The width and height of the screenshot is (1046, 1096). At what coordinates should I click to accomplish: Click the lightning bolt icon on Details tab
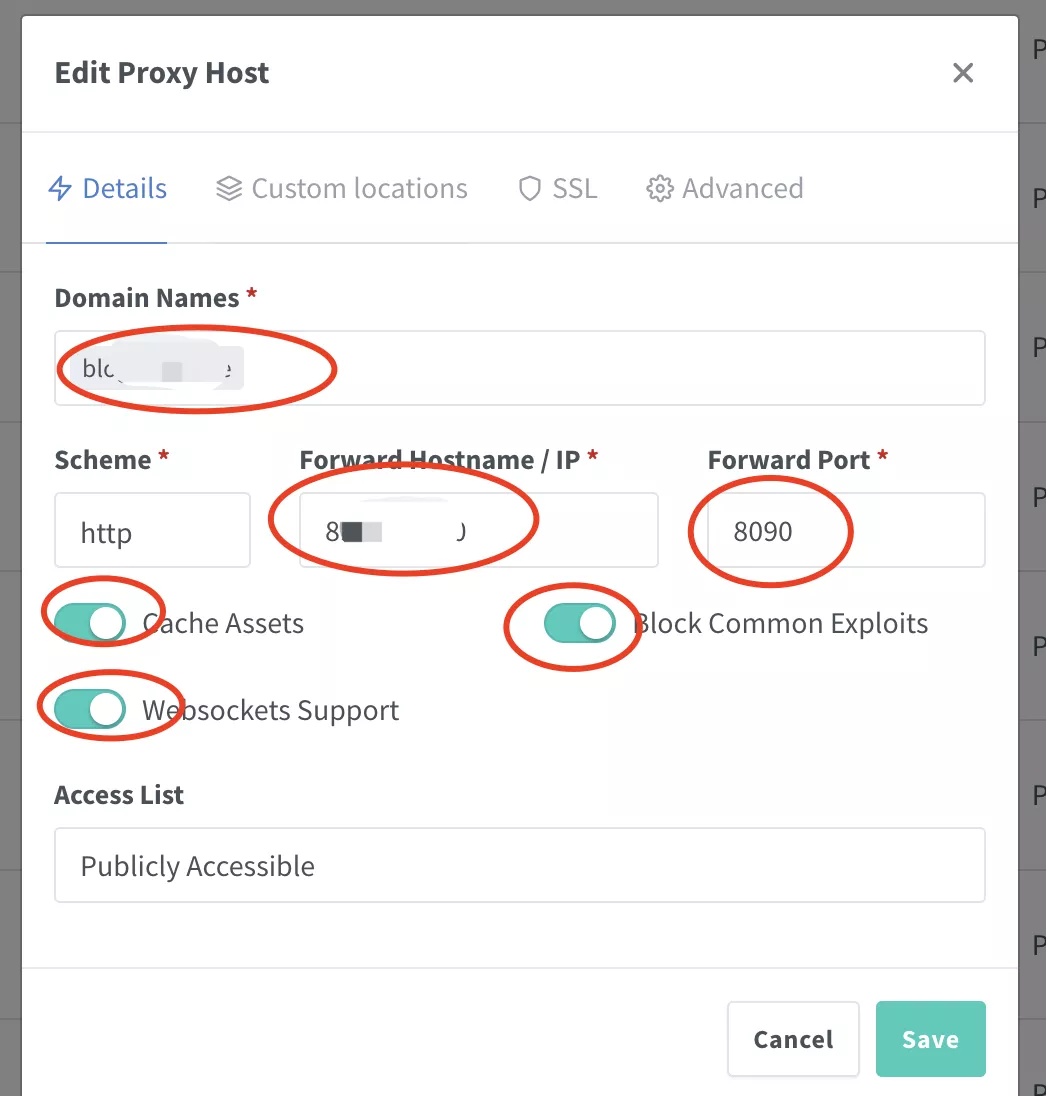(60, 189)
